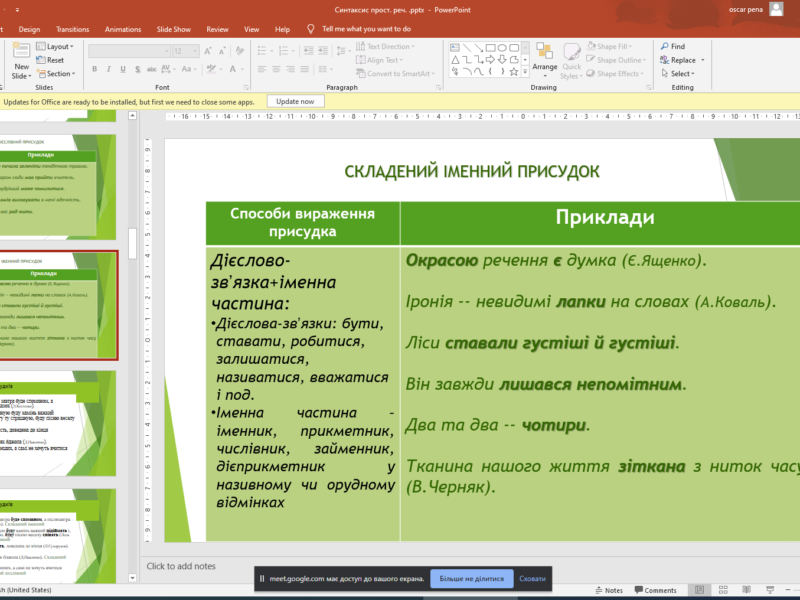Open the Section dropdown
This screenshot has width=800, height=600.
58,73
